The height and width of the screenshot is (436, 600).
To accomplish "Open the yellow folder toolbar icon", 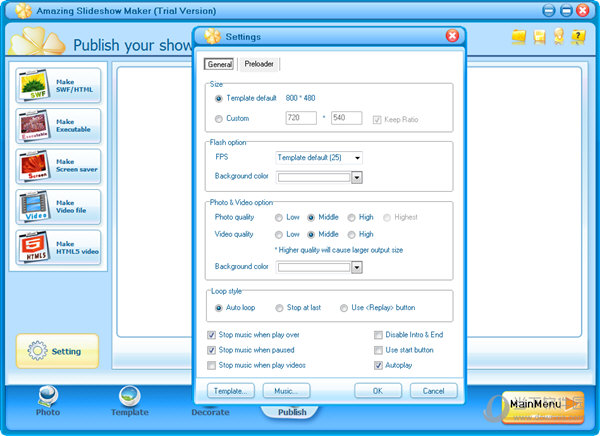I will click(x=518, y=37).
